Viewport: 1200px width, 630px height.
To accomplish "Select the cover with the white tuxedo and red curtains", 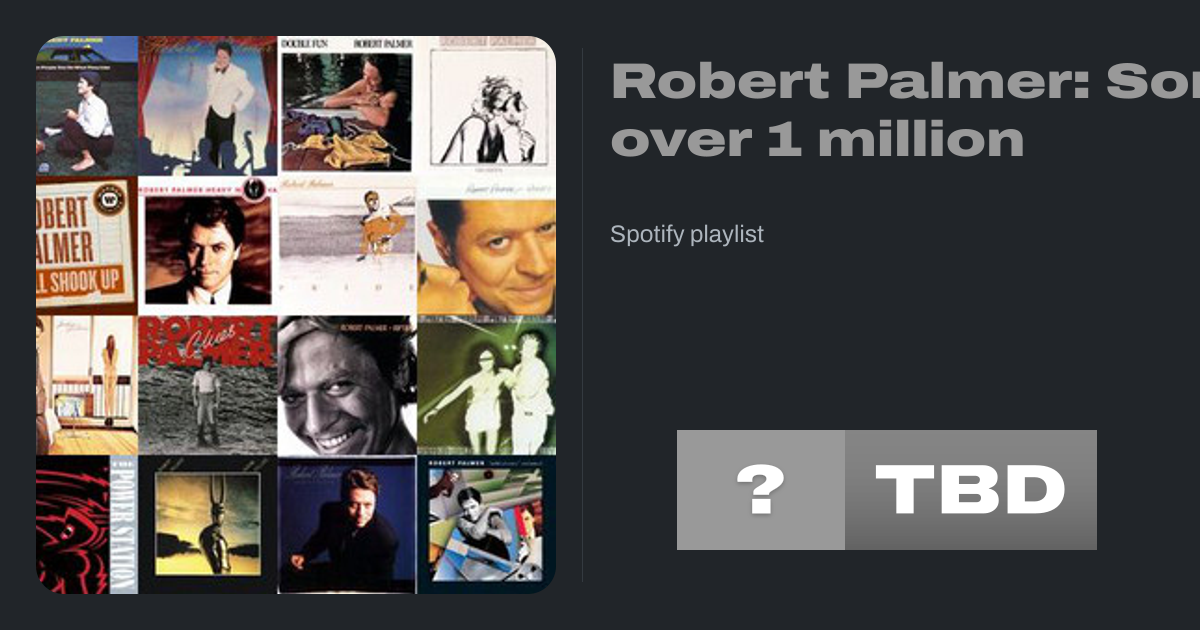I will point(208,106).
